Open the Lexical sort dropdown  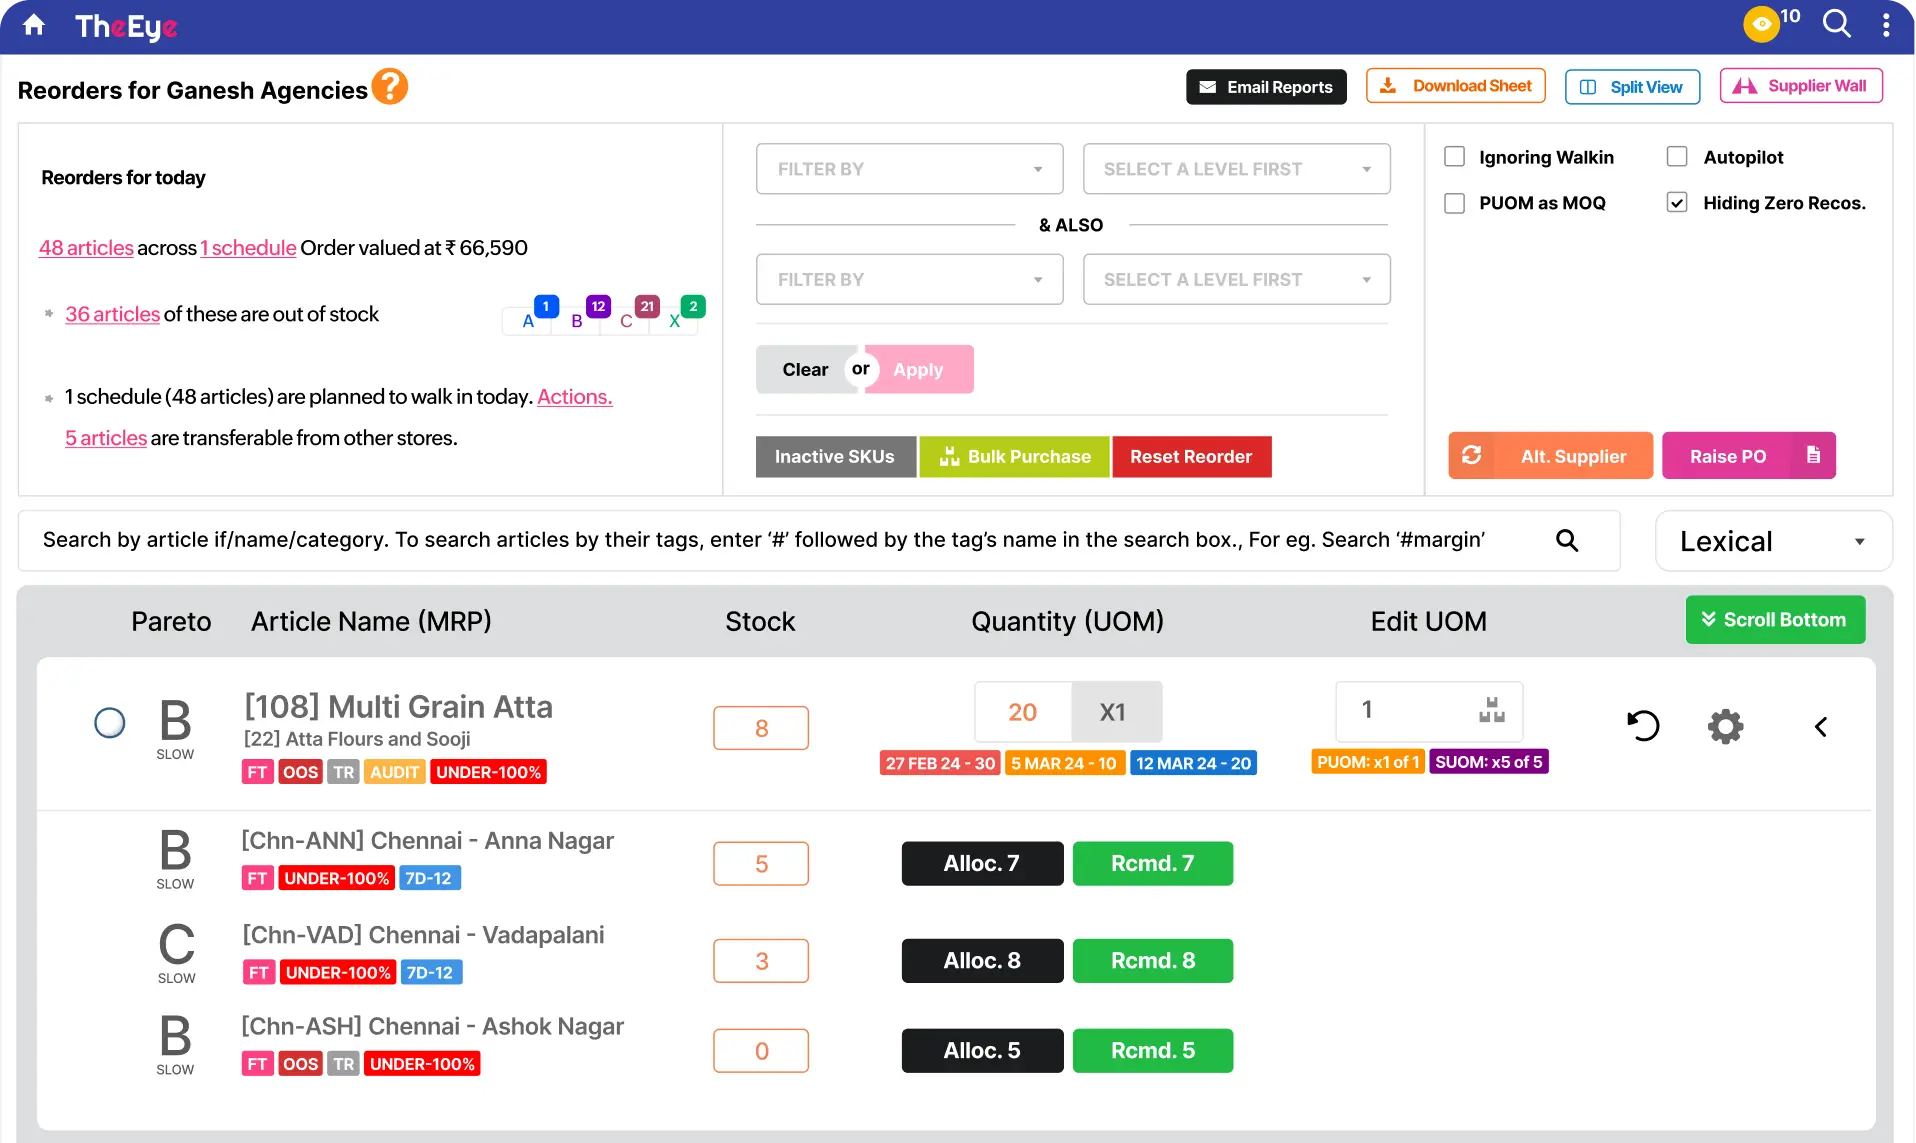(1771, 540)
